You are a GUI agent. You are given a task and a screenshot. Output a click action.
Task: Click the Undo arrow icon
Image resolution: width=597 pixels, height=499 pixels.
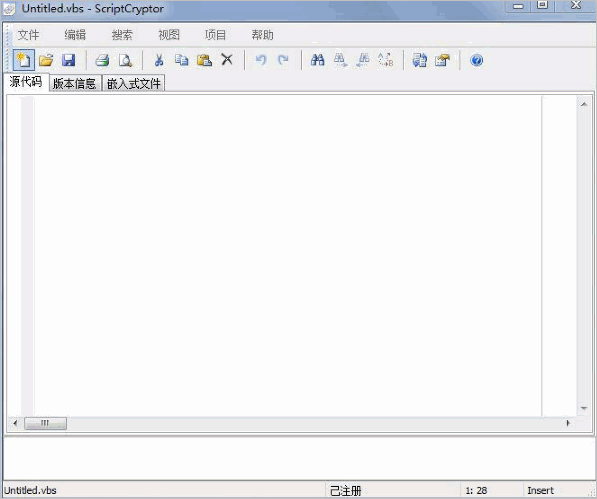(261, 60)
